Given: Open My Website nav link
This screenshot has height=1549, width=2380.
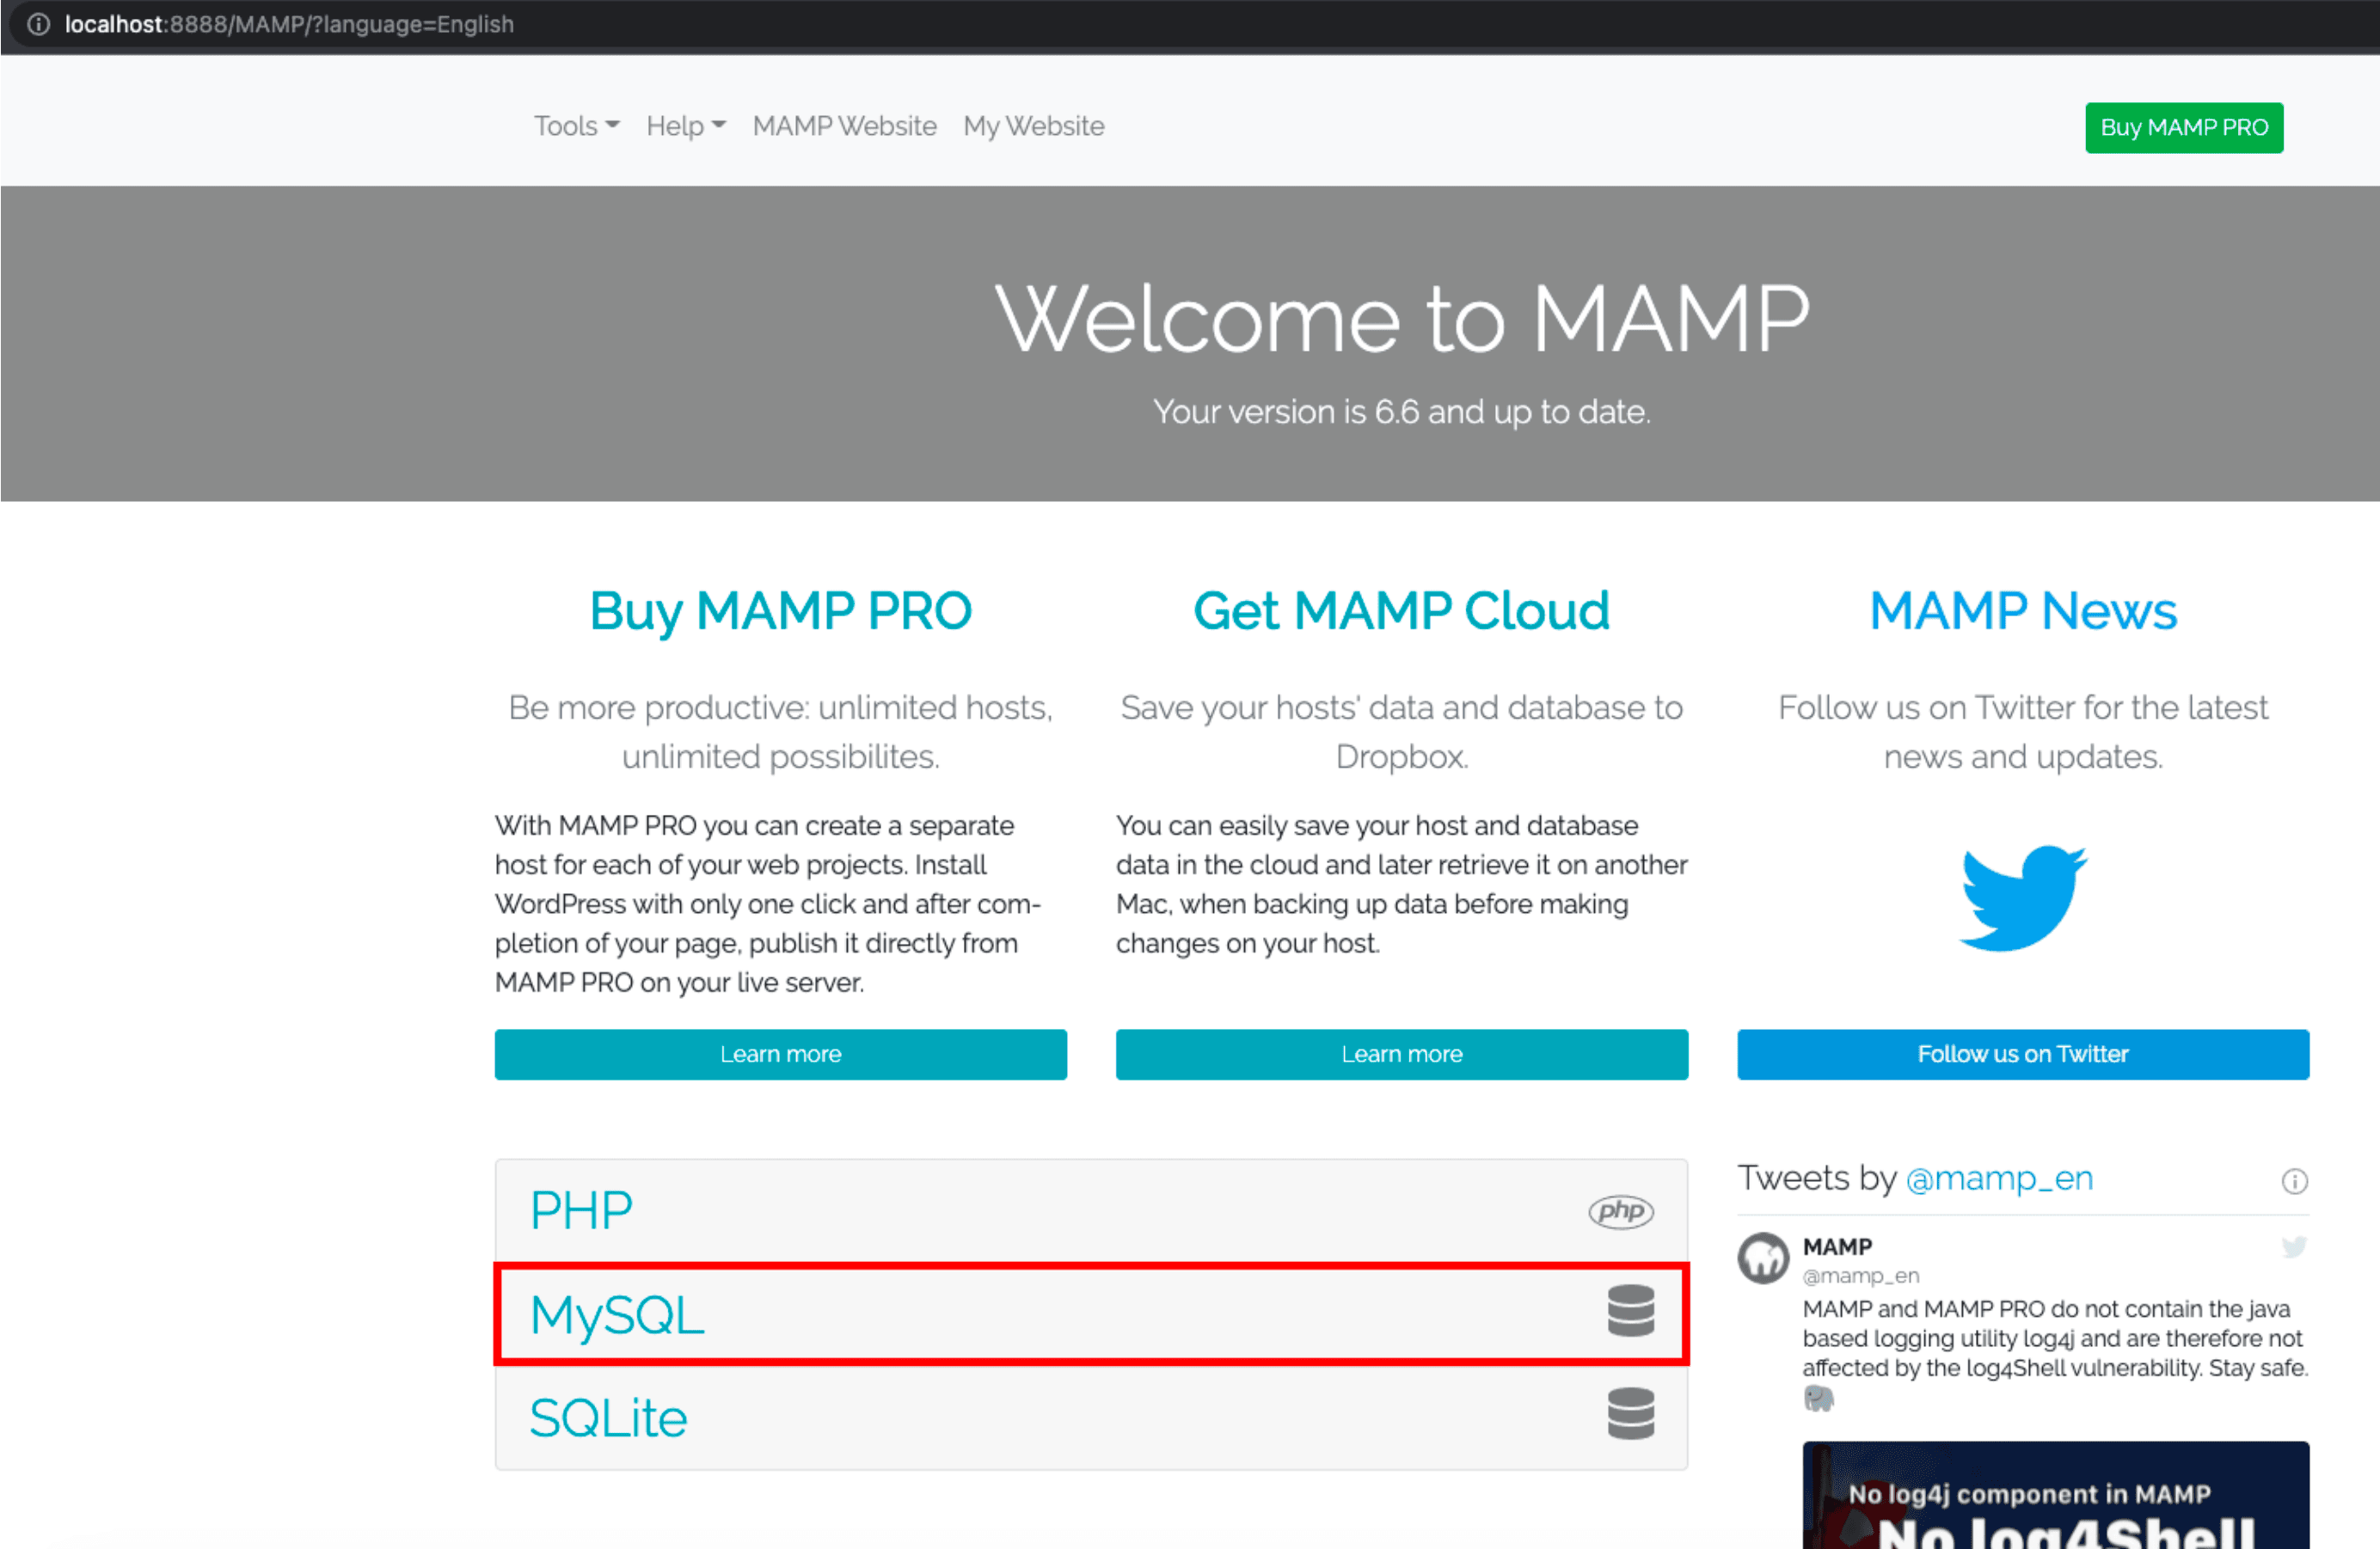Looking at the screenshot, I should coord(1033,126).
